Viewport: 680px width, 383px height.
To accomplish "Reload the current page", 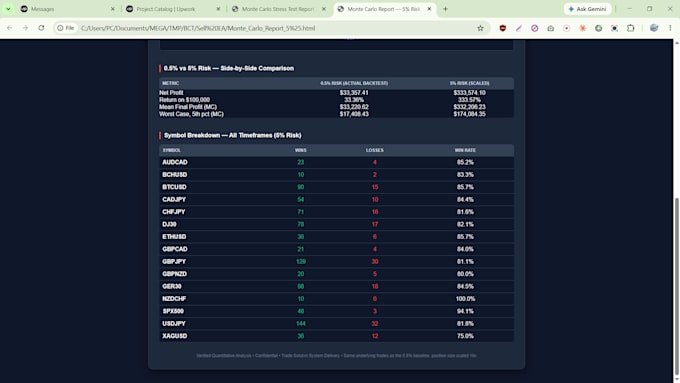I will click(41, 28).
